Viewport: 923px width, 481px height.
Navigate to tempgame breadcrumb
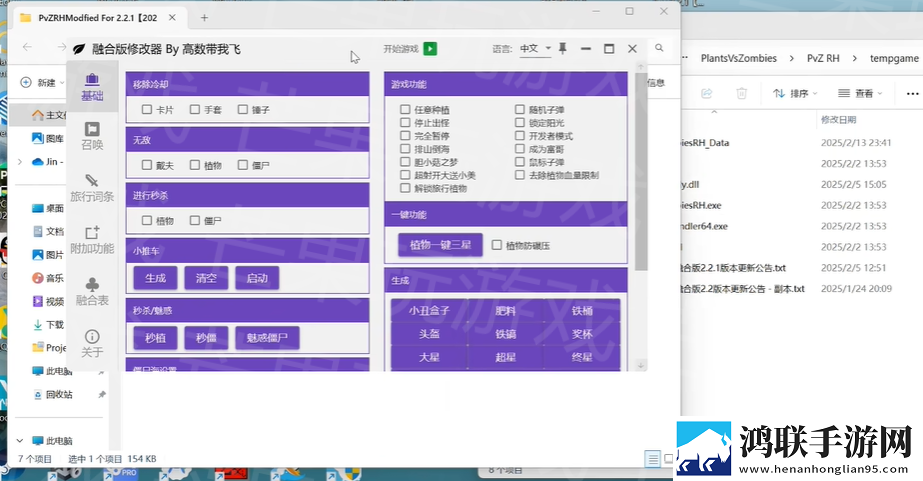click(894, 58)
